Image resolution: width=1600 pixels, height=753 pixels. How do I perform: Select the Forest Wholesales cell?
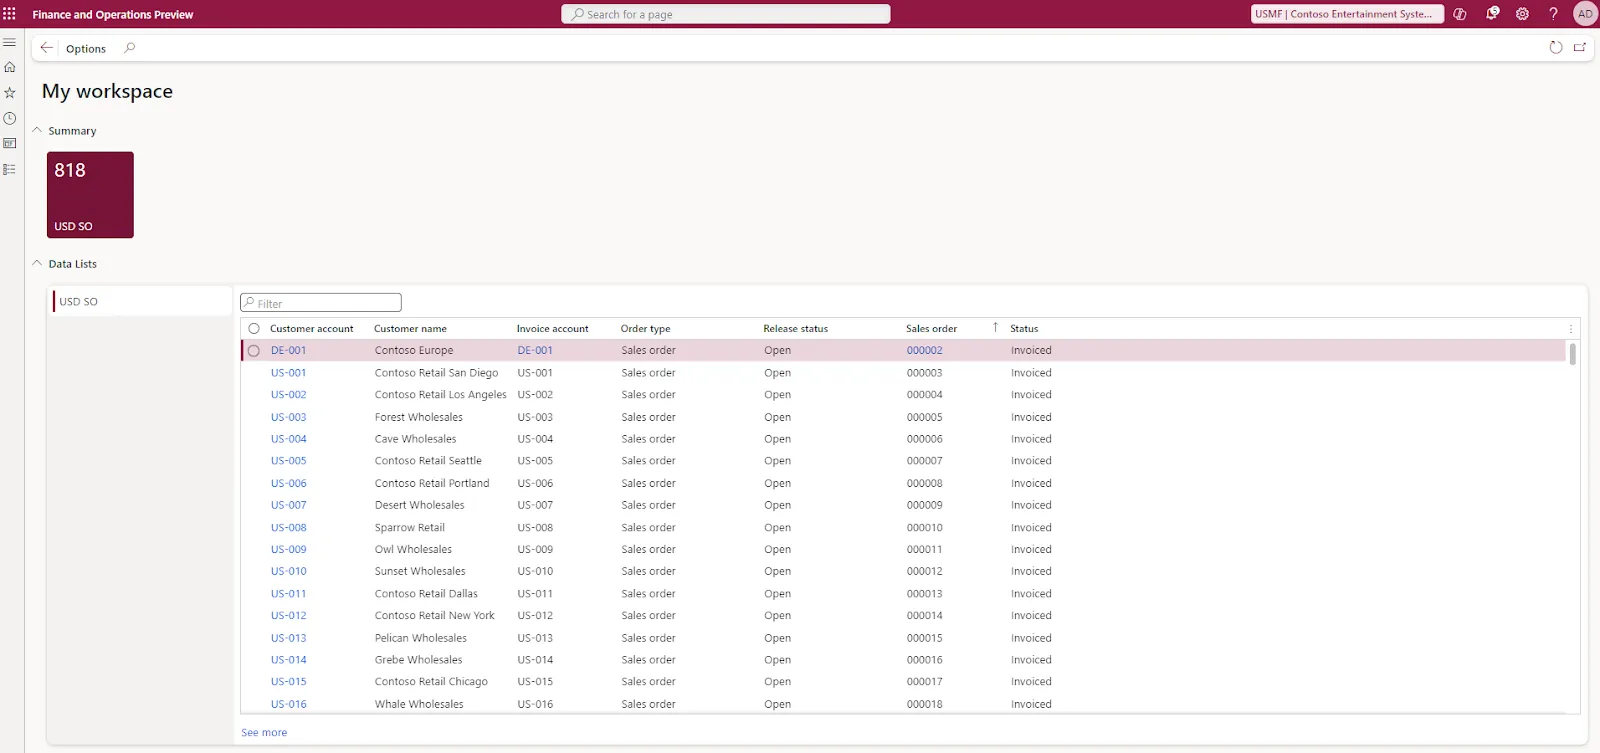[x=419, y=417]
